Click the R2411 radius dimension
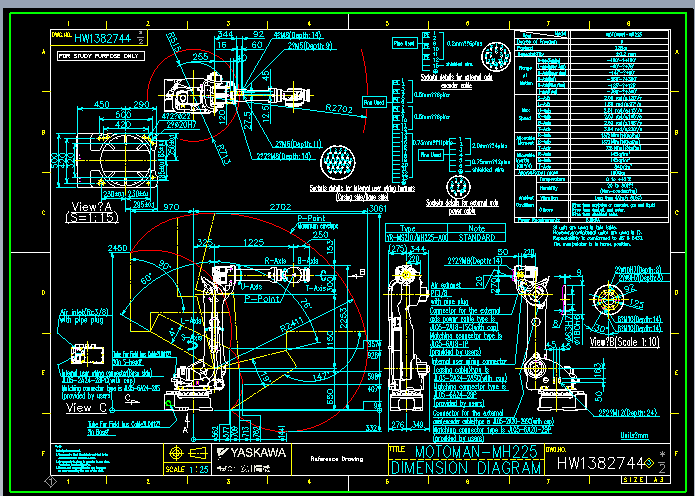This screenshot has width=695, height=496. coord(293,324)
